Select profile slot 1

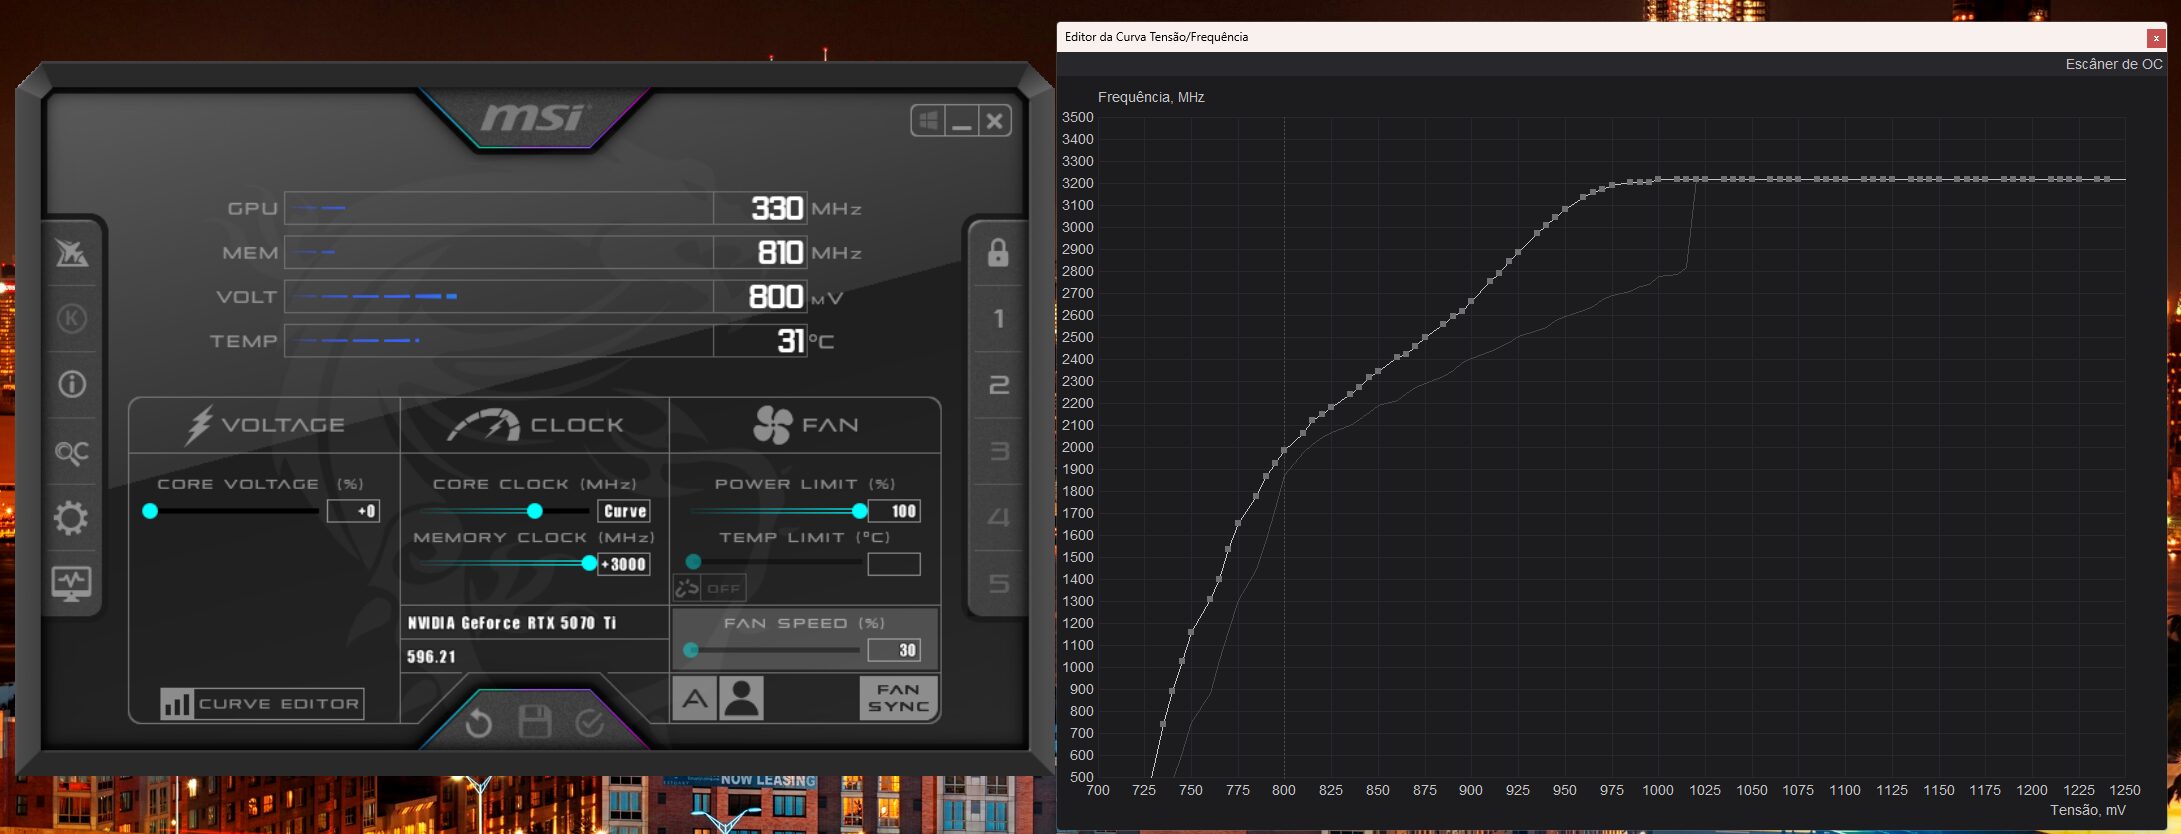tap(998, 319)
